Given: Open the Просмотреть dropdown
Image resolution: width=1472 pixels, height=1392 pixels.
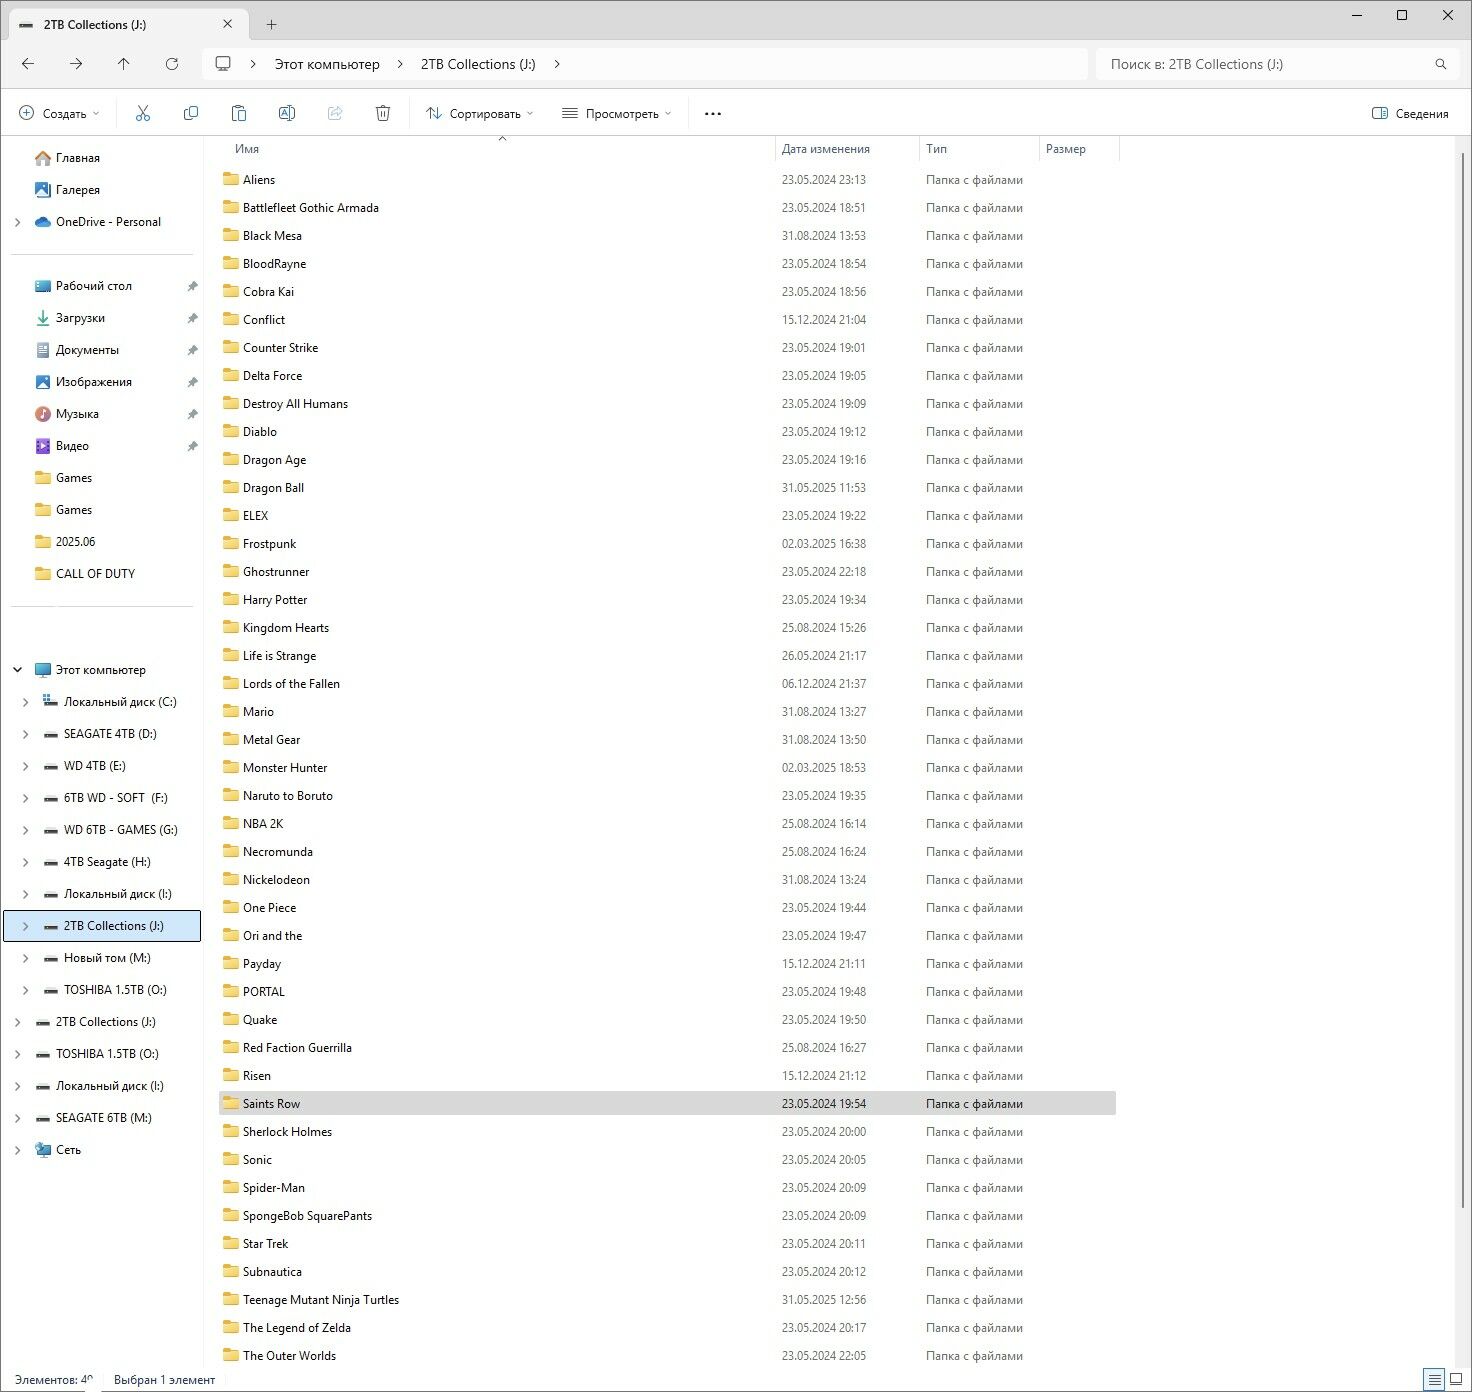Looking at the screenshot, I should click(616, 114).
